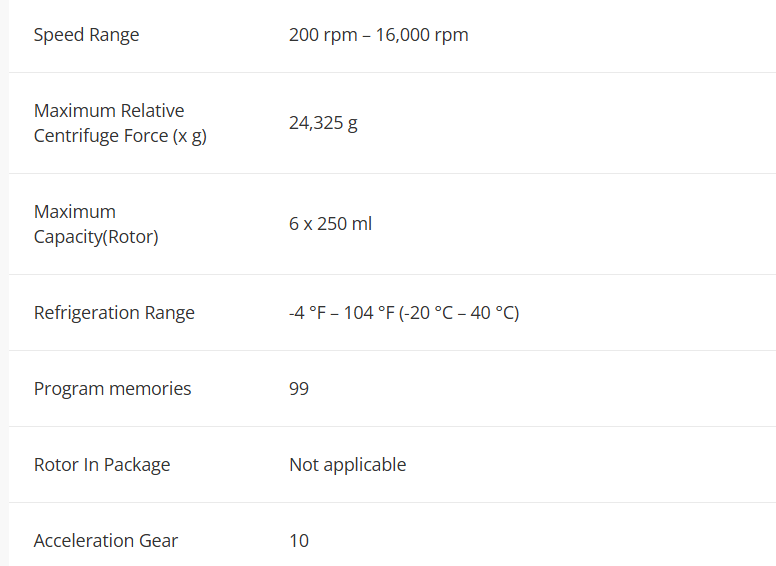Select the (-20 °C – 40 °C) range
The height and width of the screenshot is (566, 776).
[461, 313]
